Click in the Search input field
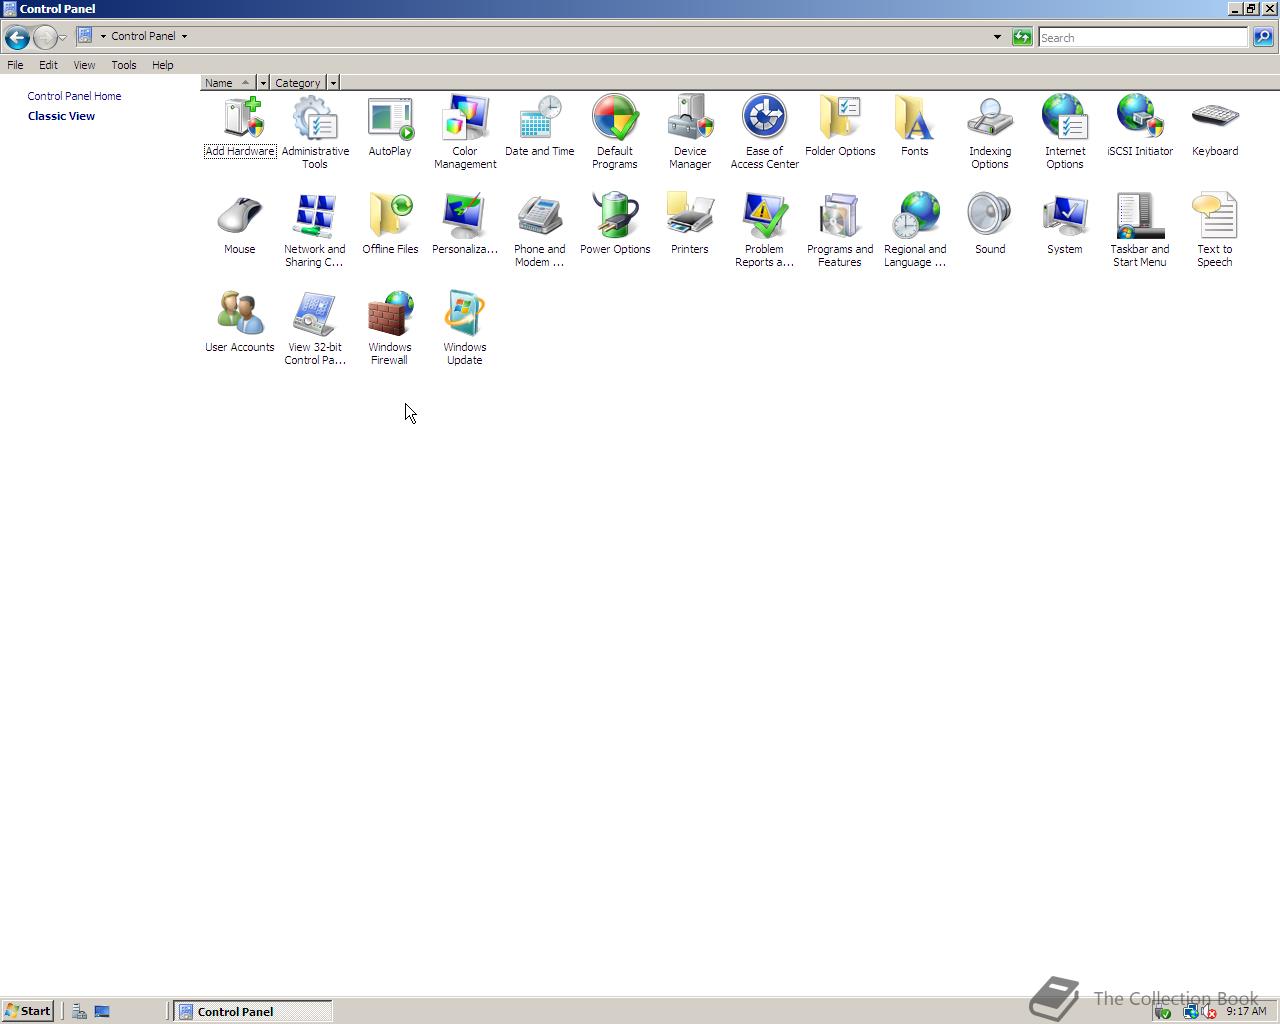This screenshot has width=1280, height=1024. coord(1143,37)
